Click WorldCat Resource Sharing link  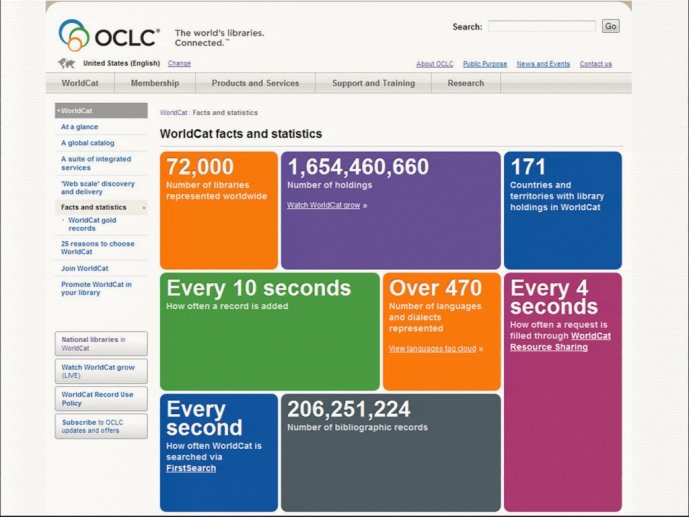[x=560, y=342]
